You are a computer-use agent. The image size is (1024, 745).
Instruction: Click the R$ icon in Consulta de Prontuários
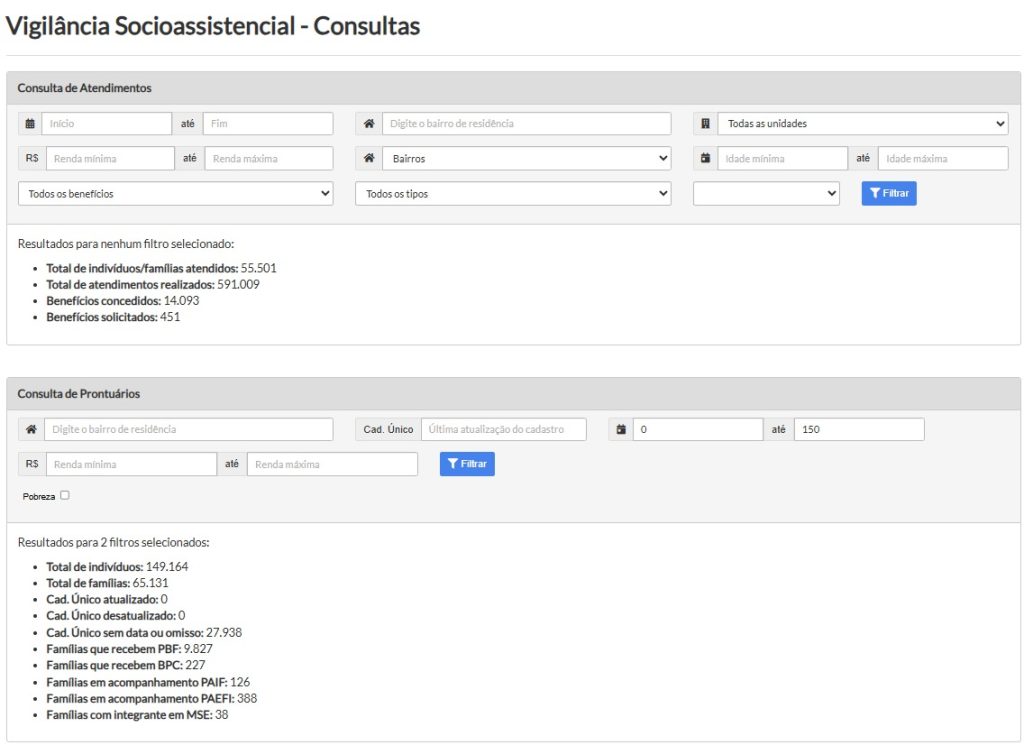coord(32,464)
